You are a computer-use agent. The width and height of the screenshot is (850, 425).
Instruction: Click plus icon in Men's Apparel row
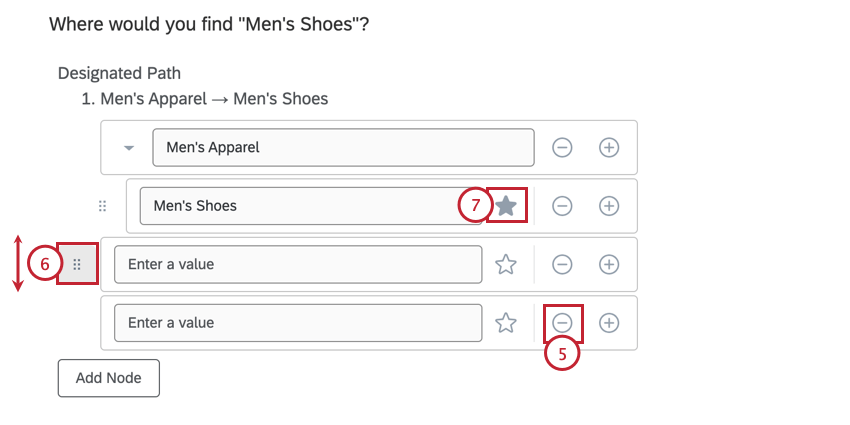609,147
